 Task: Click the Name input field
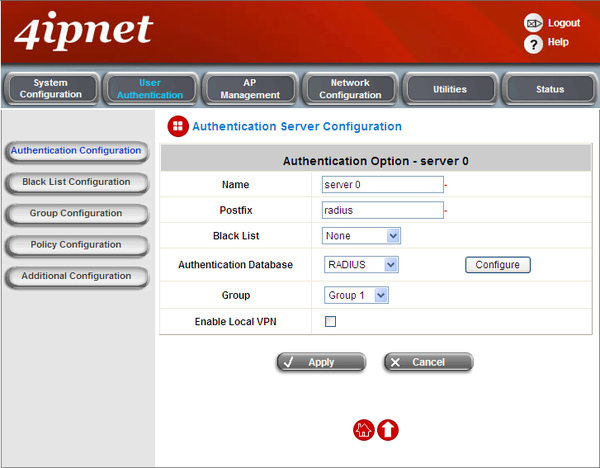(383, 184)
